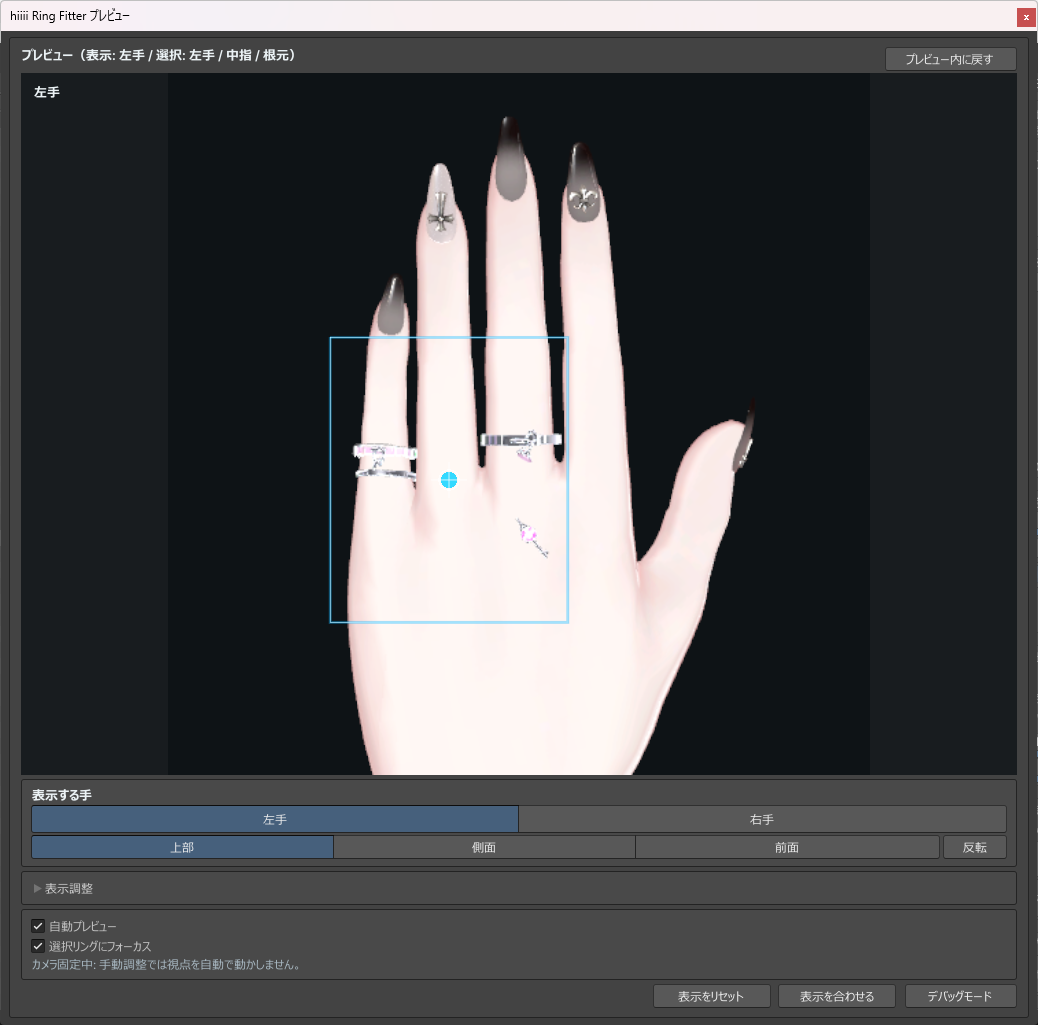The image size is (1038, 1025).
Task: Click the 表示する手 section label
Action: (x=62, y=795)
